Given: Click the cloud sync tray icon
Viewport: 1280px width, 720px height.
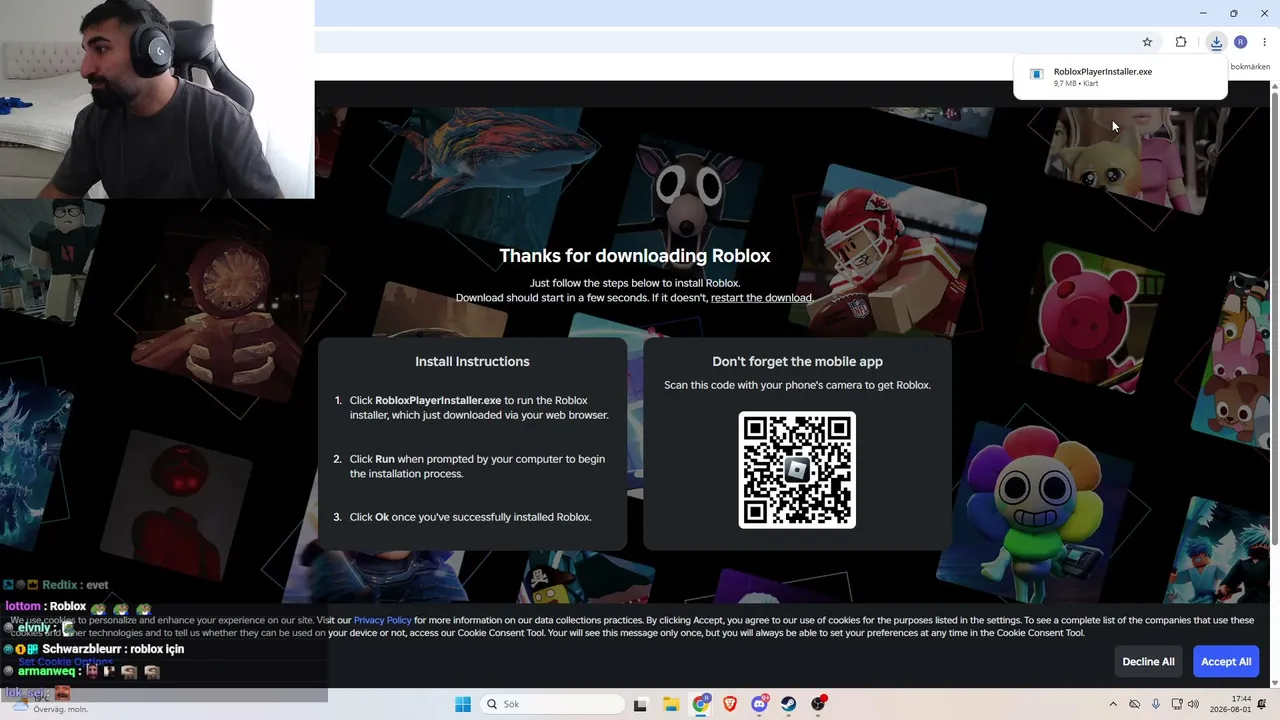Looking at the screenshot, I should 1134,704.
